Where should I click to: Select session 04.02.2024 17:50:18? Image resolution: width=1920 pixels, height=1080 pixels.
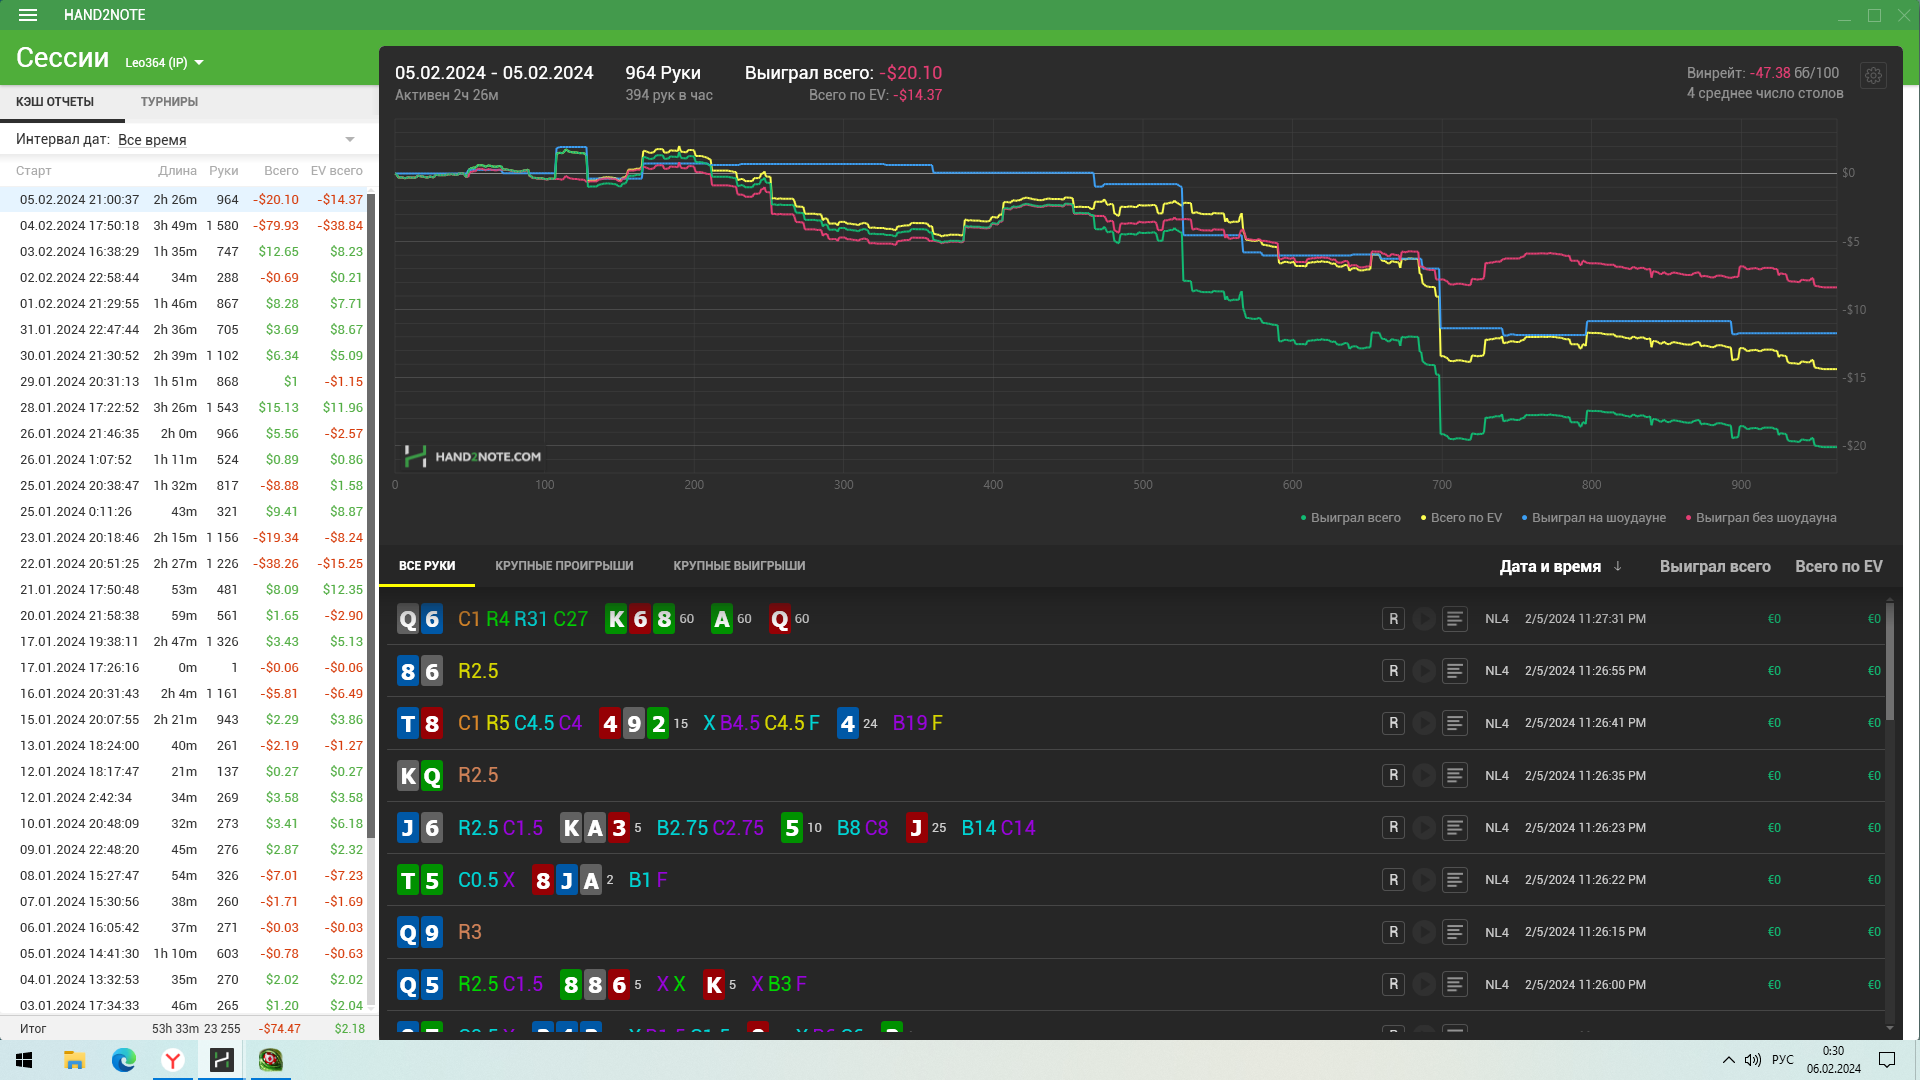[184, 226]
